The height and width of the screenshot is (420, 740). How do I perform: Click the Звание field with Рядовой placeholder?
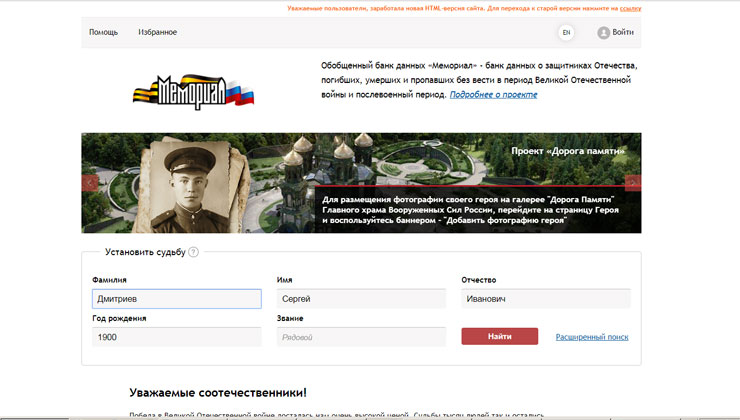pyautogui.click(x=360, y=337)
